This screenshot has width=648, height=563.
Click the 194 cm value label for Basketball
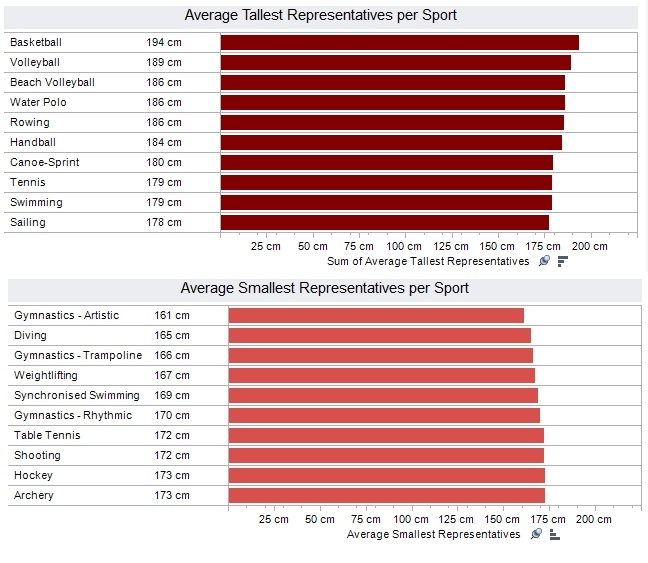pyautogui.click(x=163, y=42)
